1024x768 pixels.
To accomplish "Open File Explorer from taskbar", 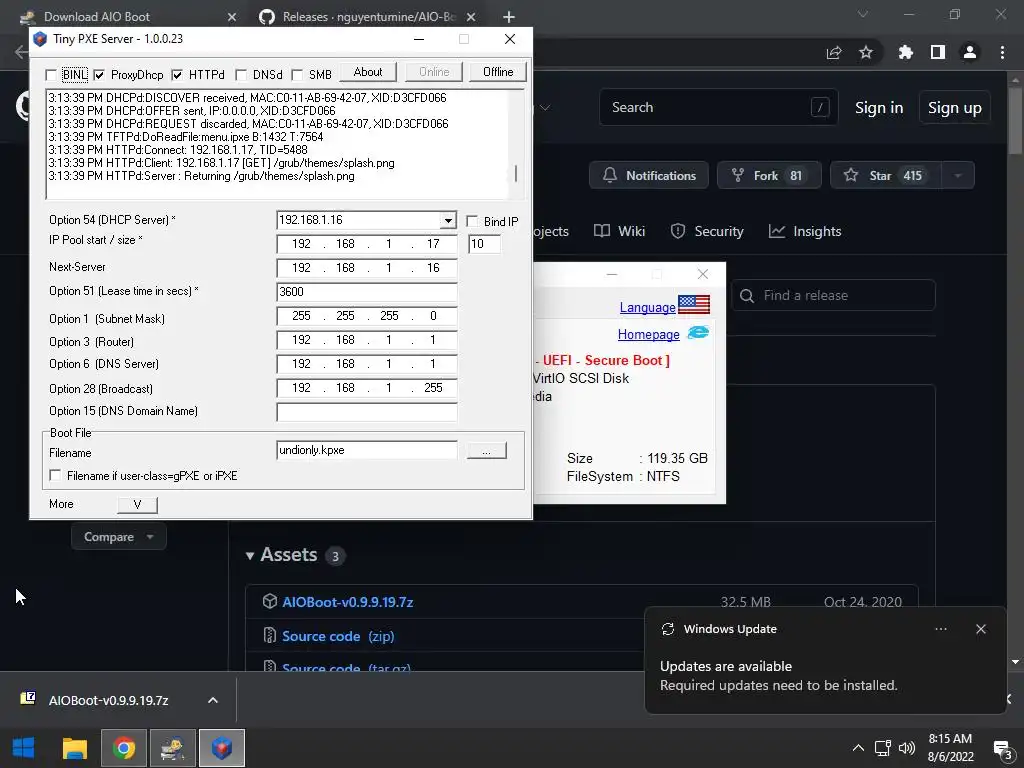I will pos(75,748).
